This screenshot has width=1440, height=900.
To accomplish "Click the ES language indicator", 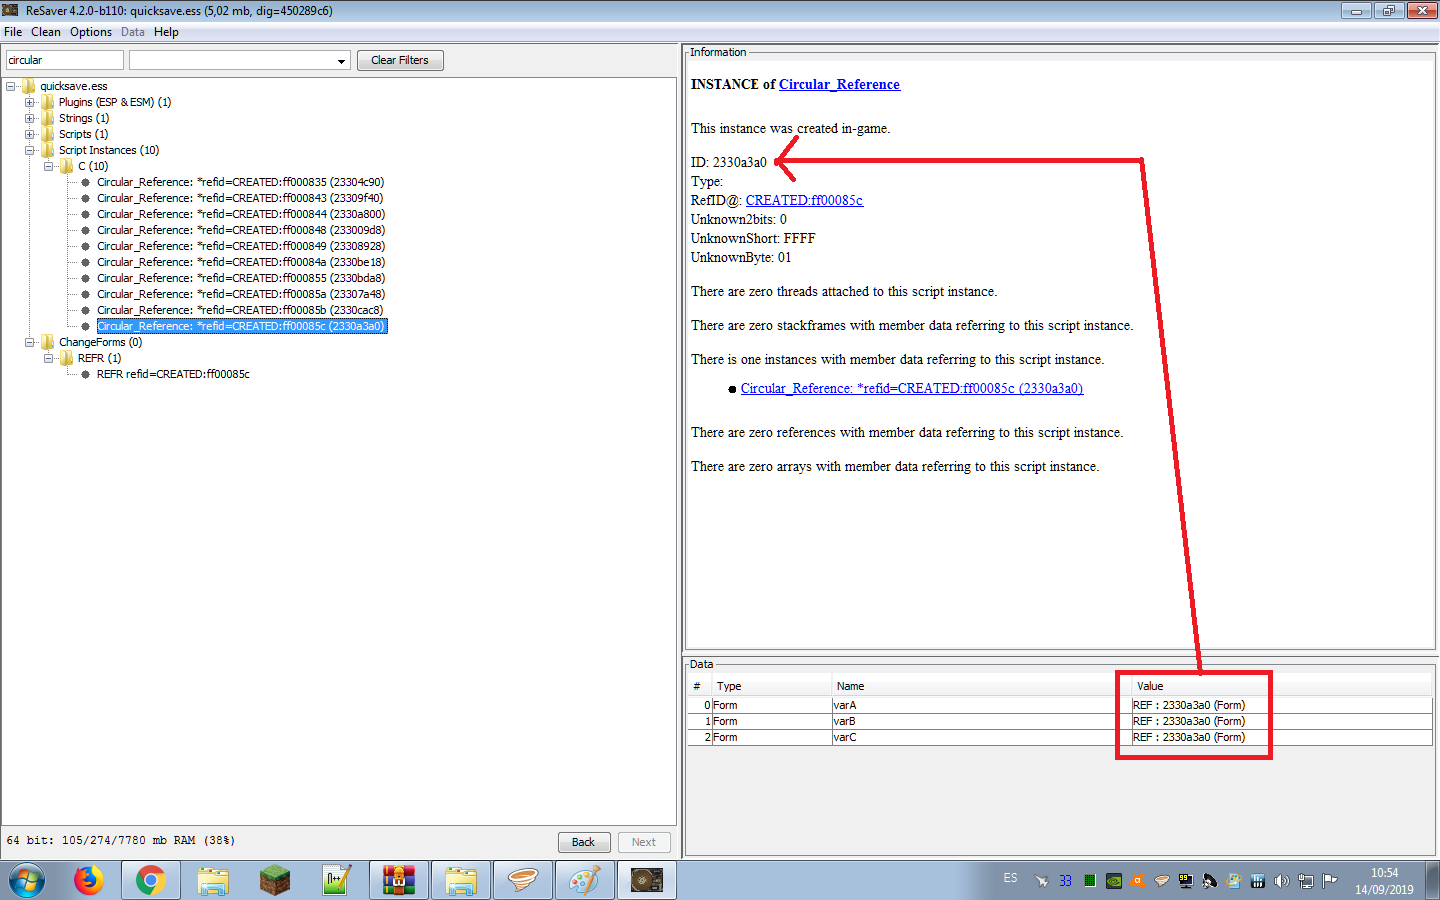I will (x=1010, y=878).
